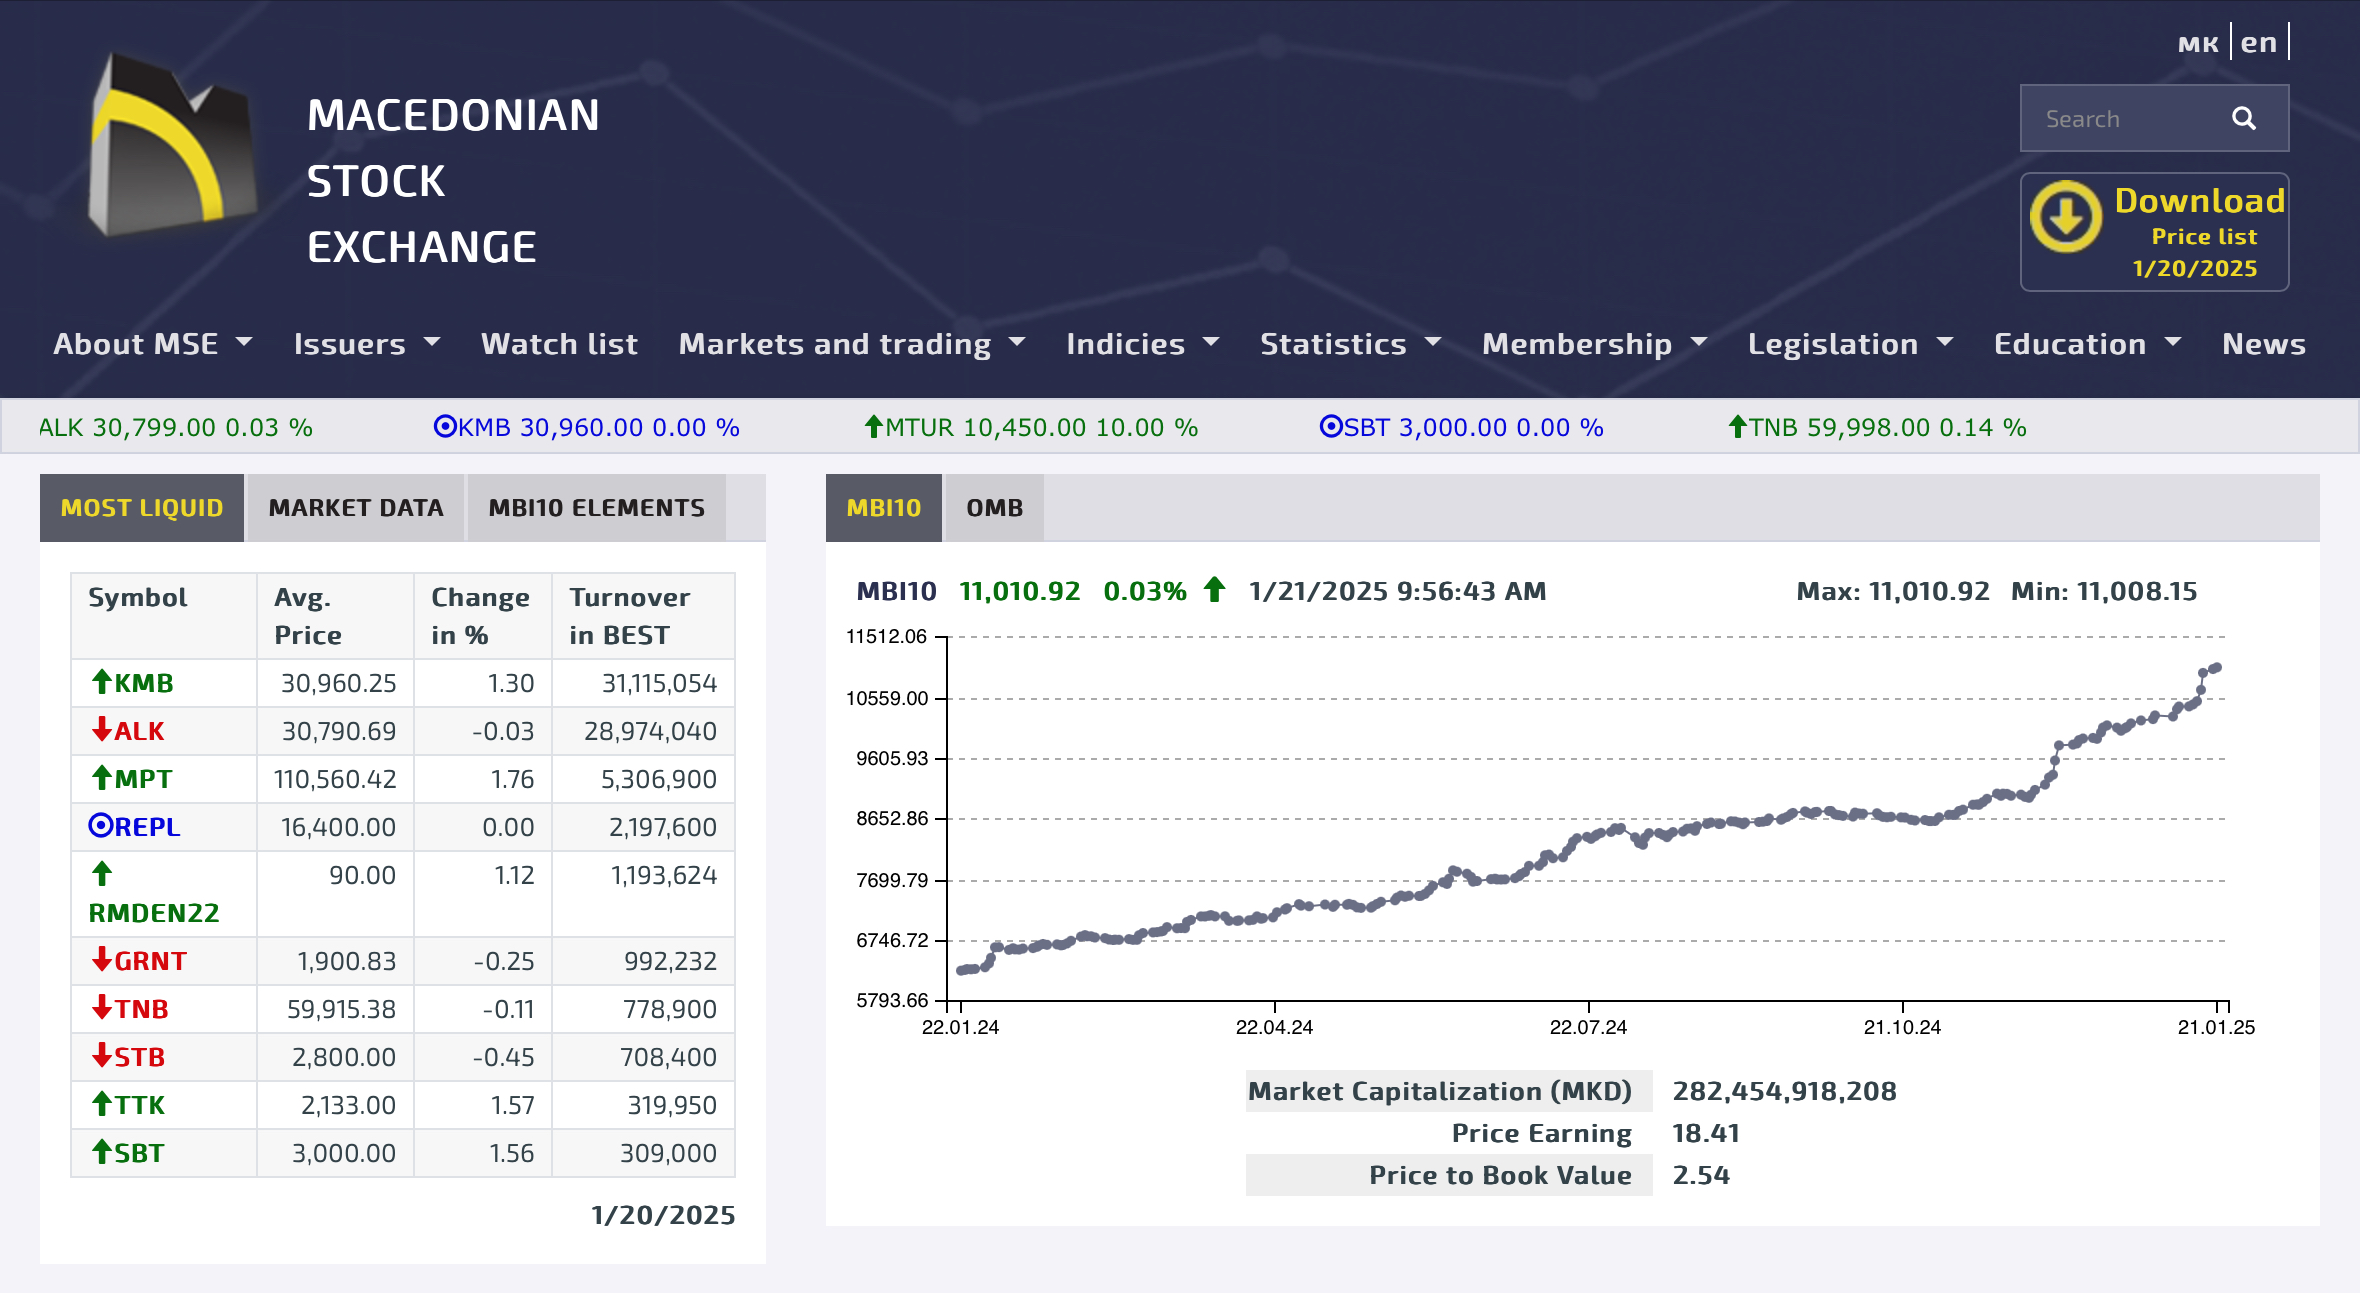Open the Watch list page
Image resolution: width=2360 pixels, height=1293 pixels.
click(559, 344)
